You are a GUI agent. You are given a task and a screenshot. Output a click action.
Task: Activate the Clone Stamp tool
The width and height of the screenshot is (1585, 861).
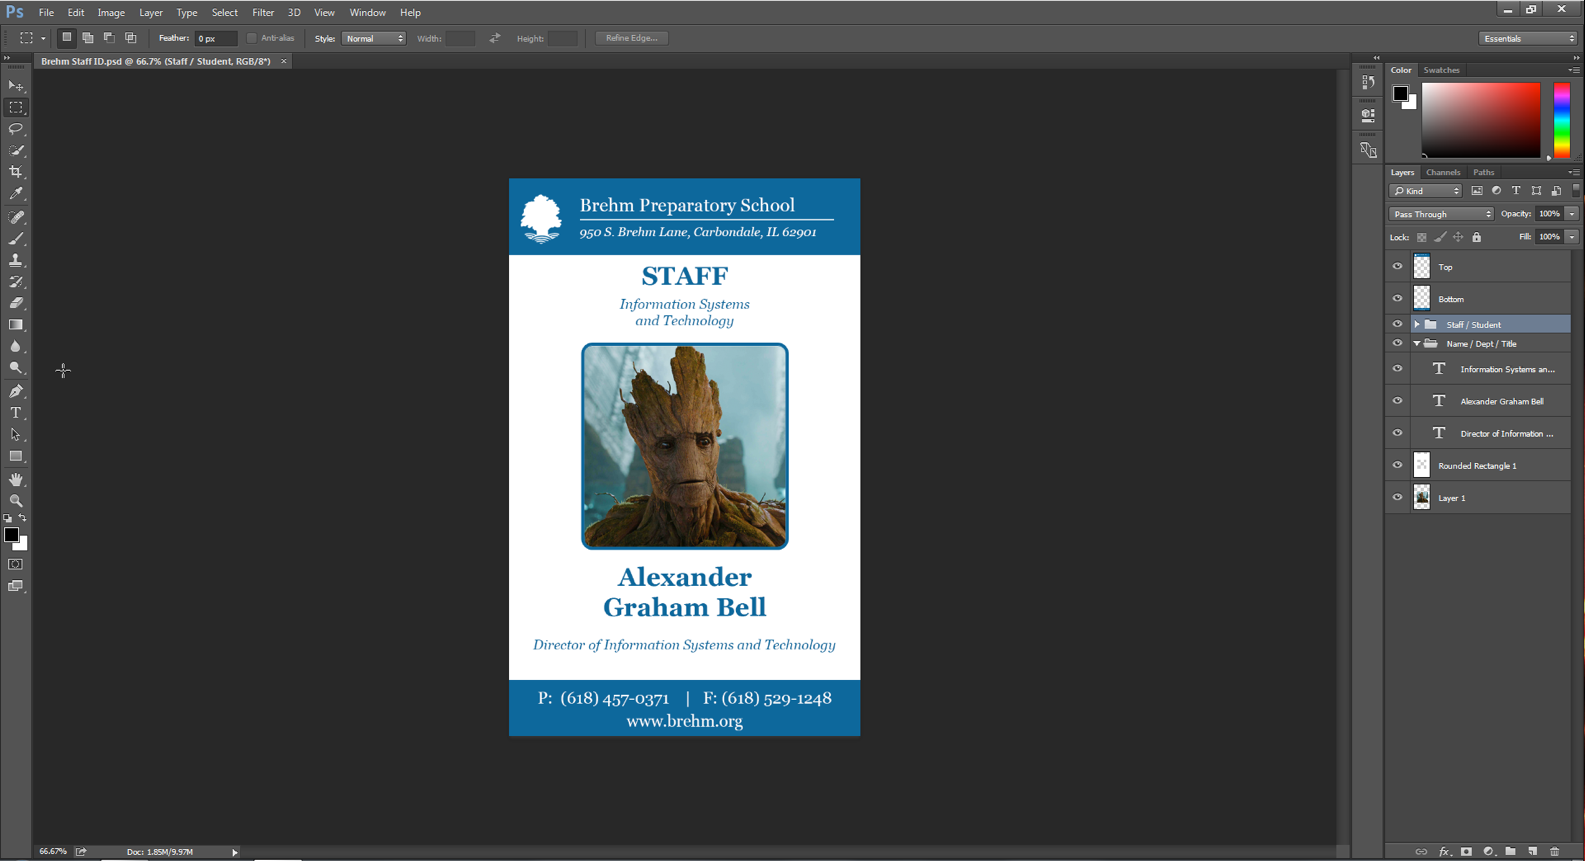16,260
